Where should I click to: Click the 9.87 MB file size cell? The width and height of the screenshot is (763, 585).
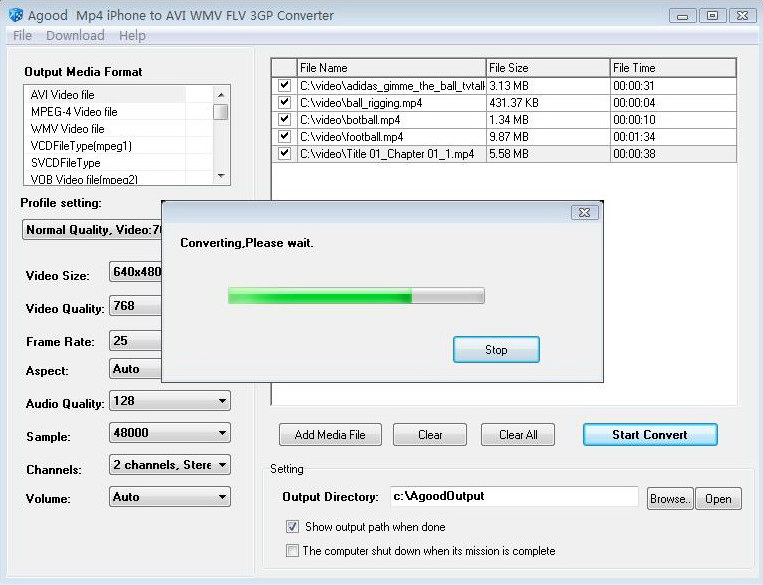pyautogui.click(x=548, y=137)
